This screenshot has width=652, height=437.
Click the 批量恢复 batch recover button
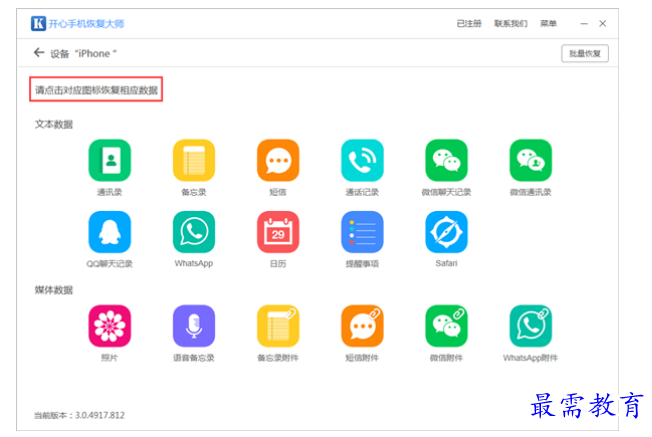(585, 53)
